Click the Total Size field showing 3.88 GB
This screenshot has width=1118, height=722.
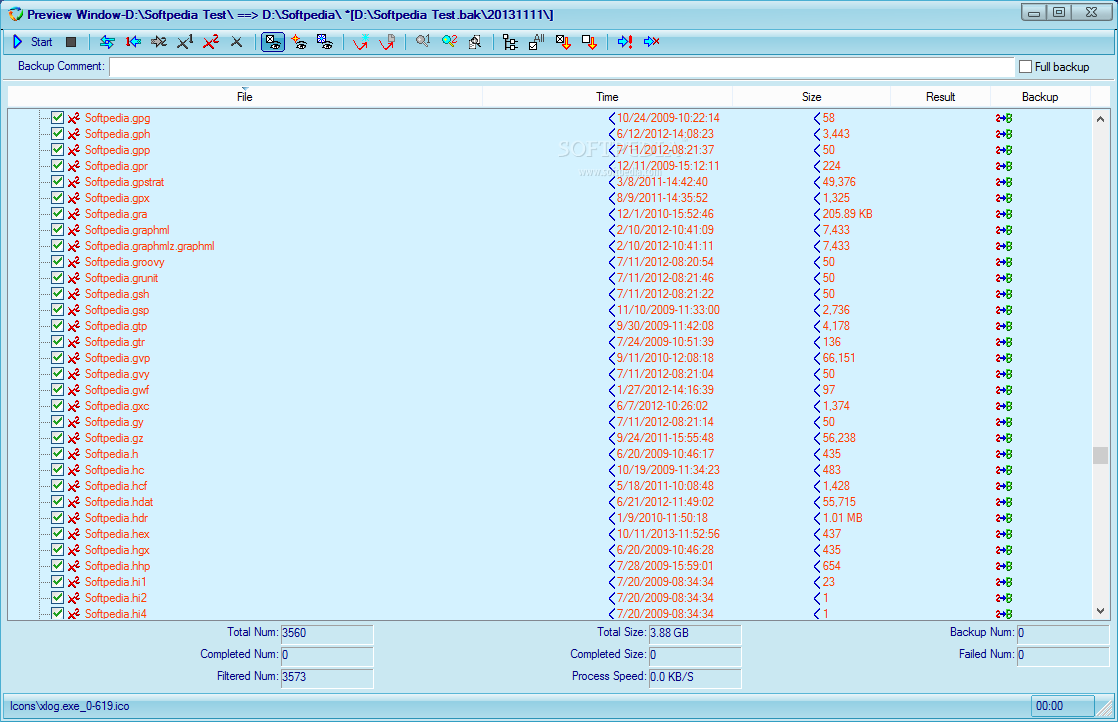pyautogui.click(x=695, y=633)
